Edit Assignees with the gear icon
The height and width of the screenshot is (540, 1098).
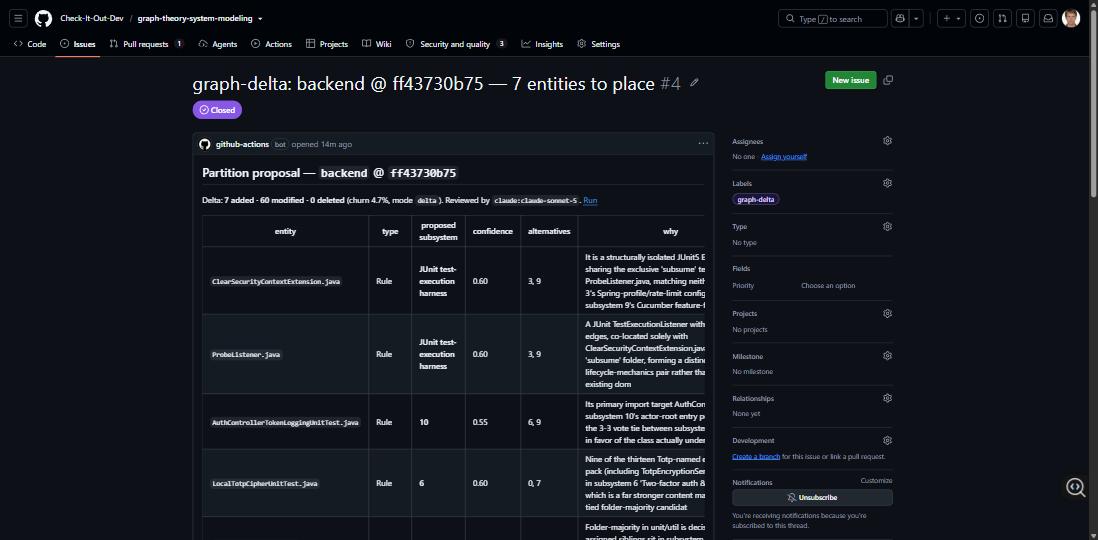point(887,141)
